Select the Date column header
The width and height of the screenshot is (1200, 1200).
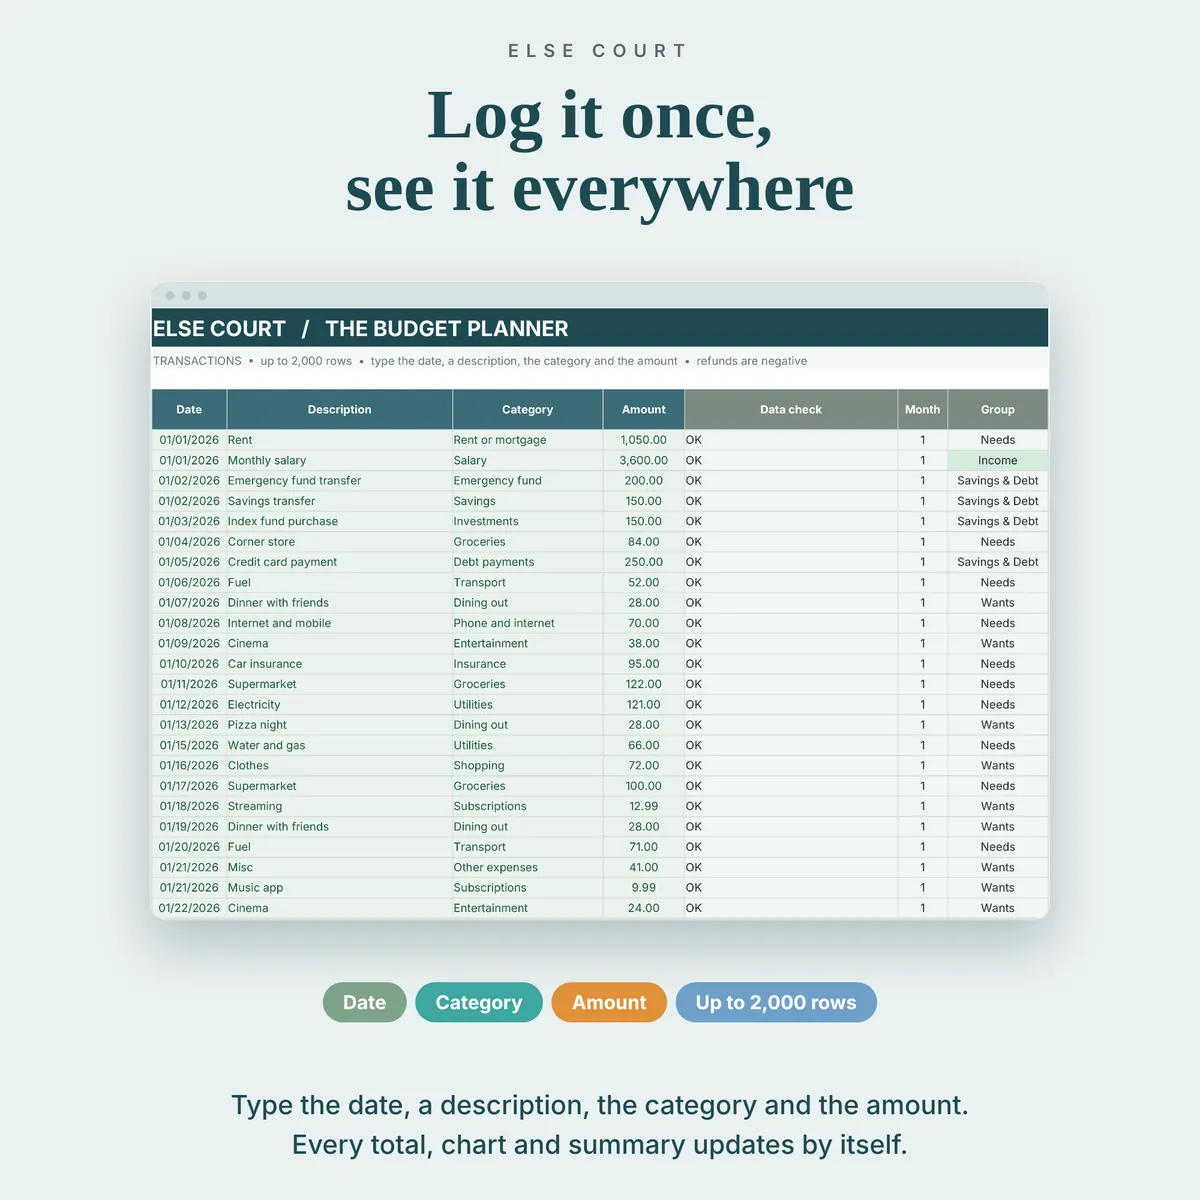pos(189,409)
